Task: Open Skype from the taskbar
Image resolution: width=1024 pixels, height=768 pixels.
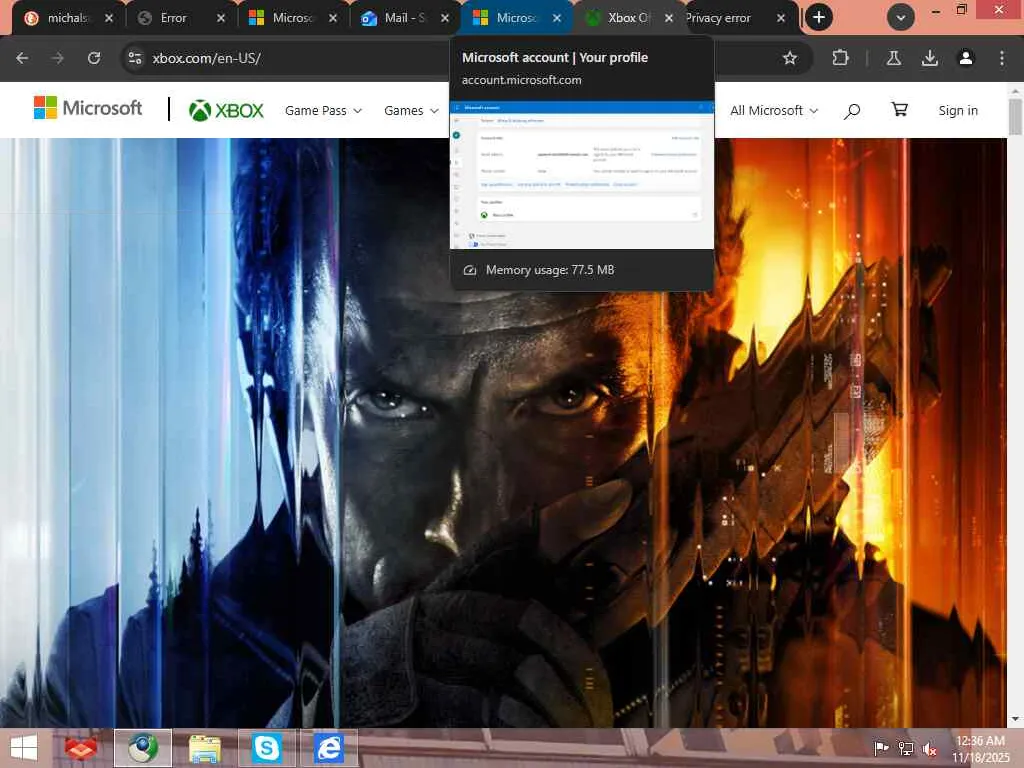Action: coord(266,748)
